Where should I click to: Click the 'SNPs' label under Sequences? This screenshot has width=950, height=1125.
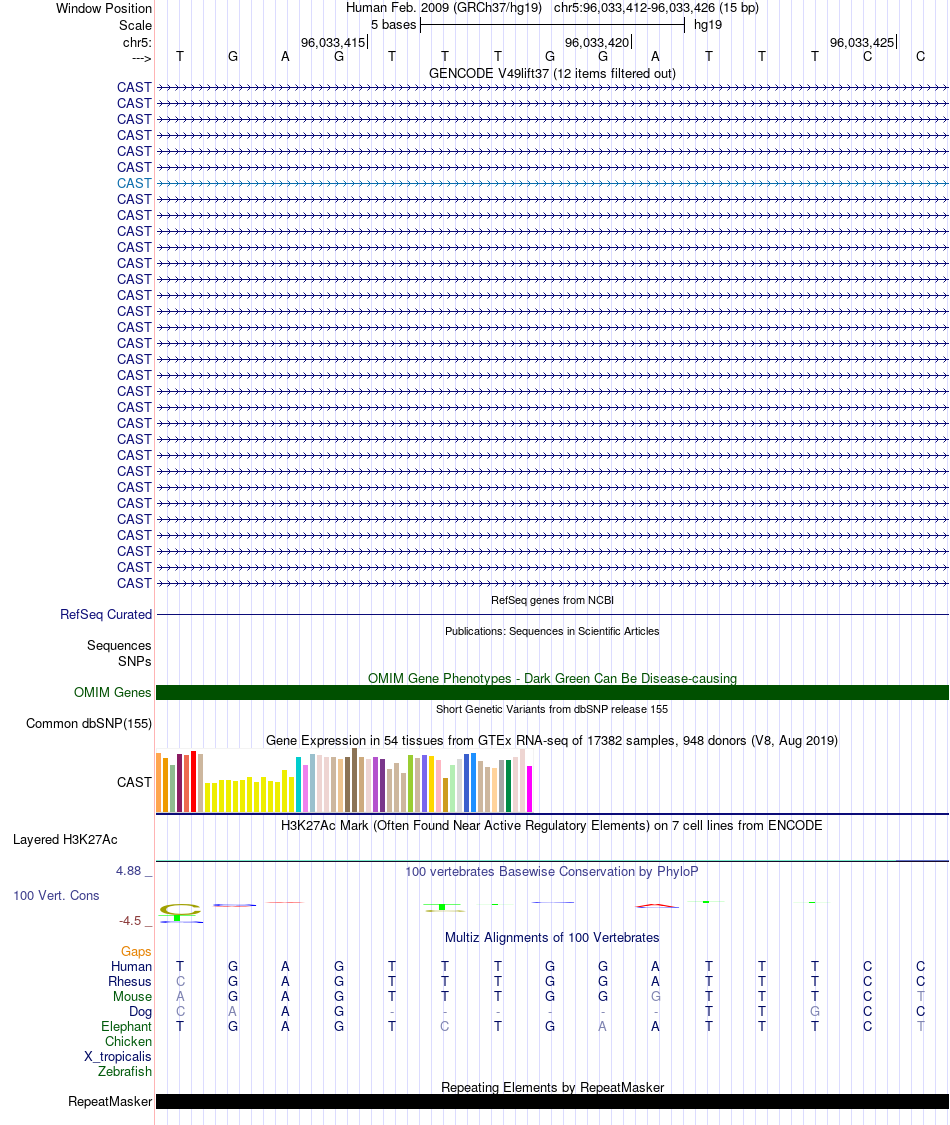click(135, 662)
